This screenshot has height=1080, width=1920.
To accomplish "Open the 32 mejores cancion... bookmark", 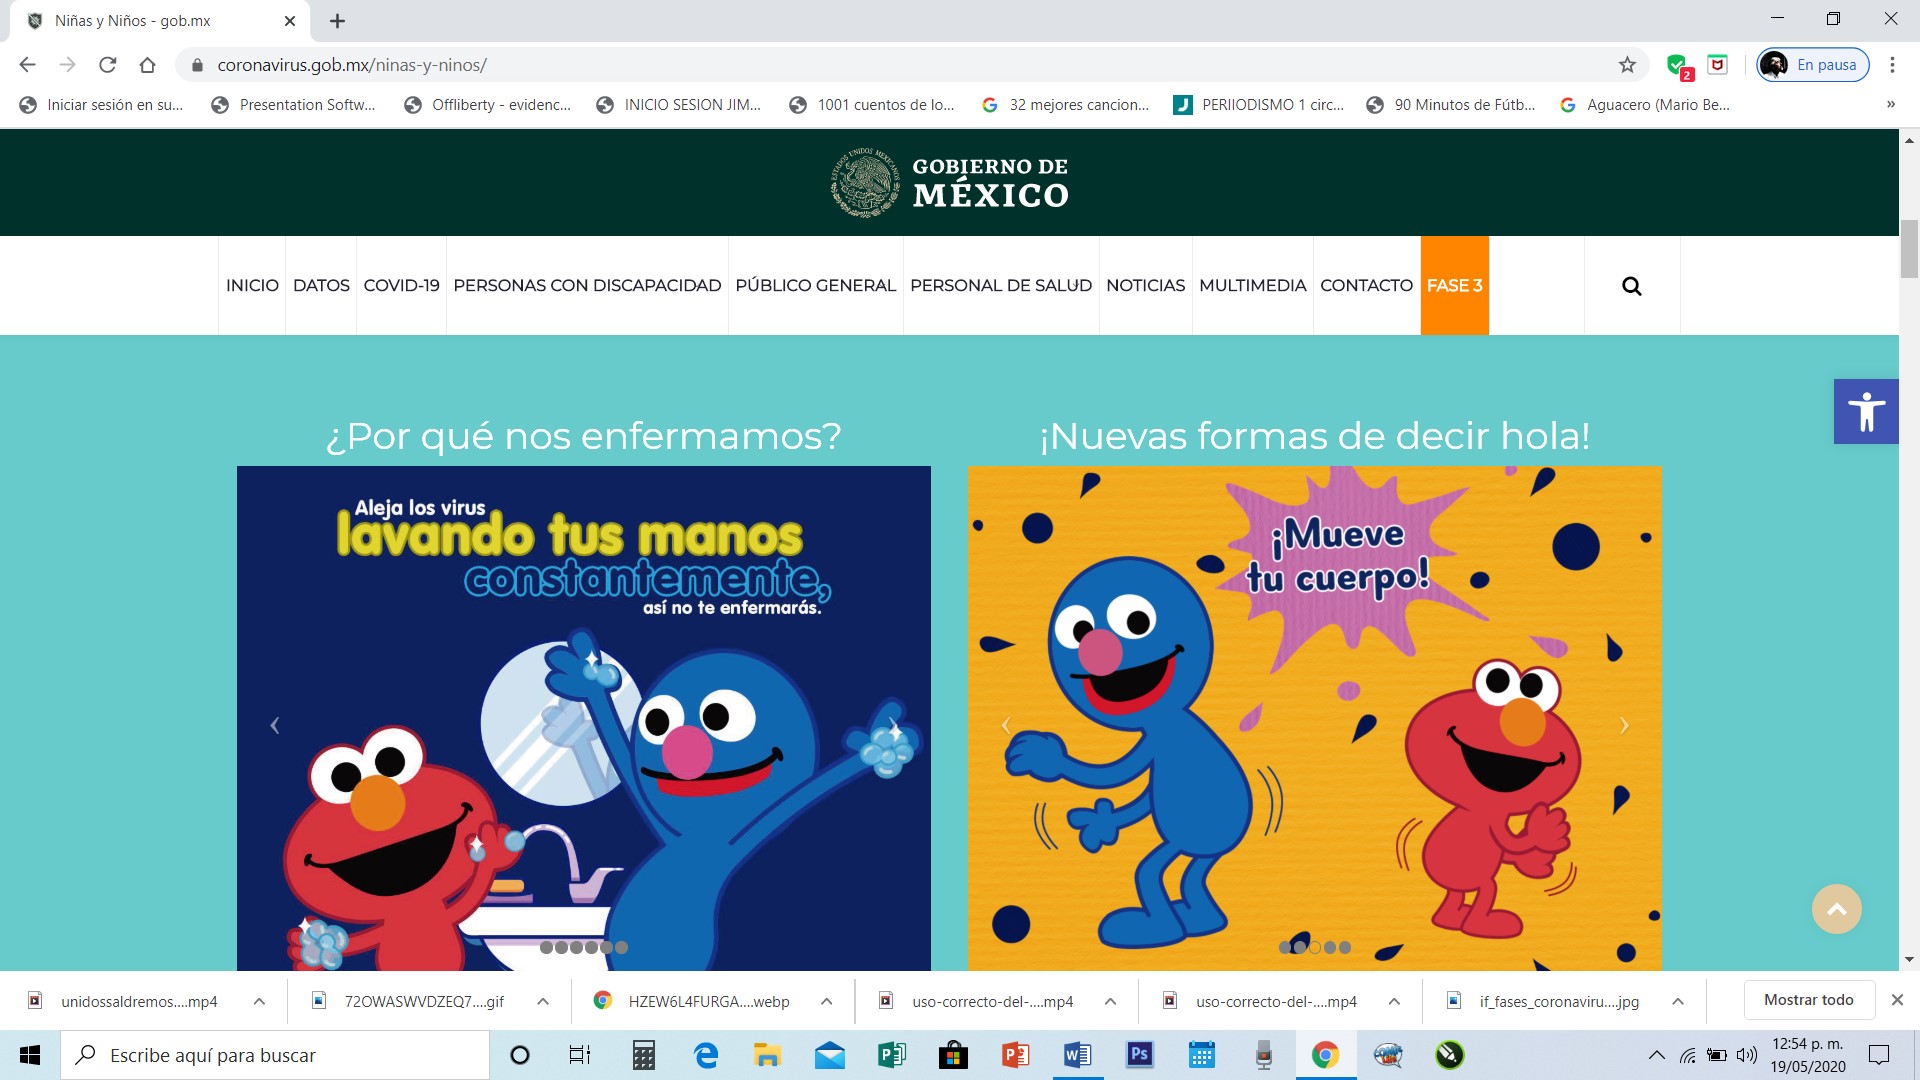I will pos(1066,105).
